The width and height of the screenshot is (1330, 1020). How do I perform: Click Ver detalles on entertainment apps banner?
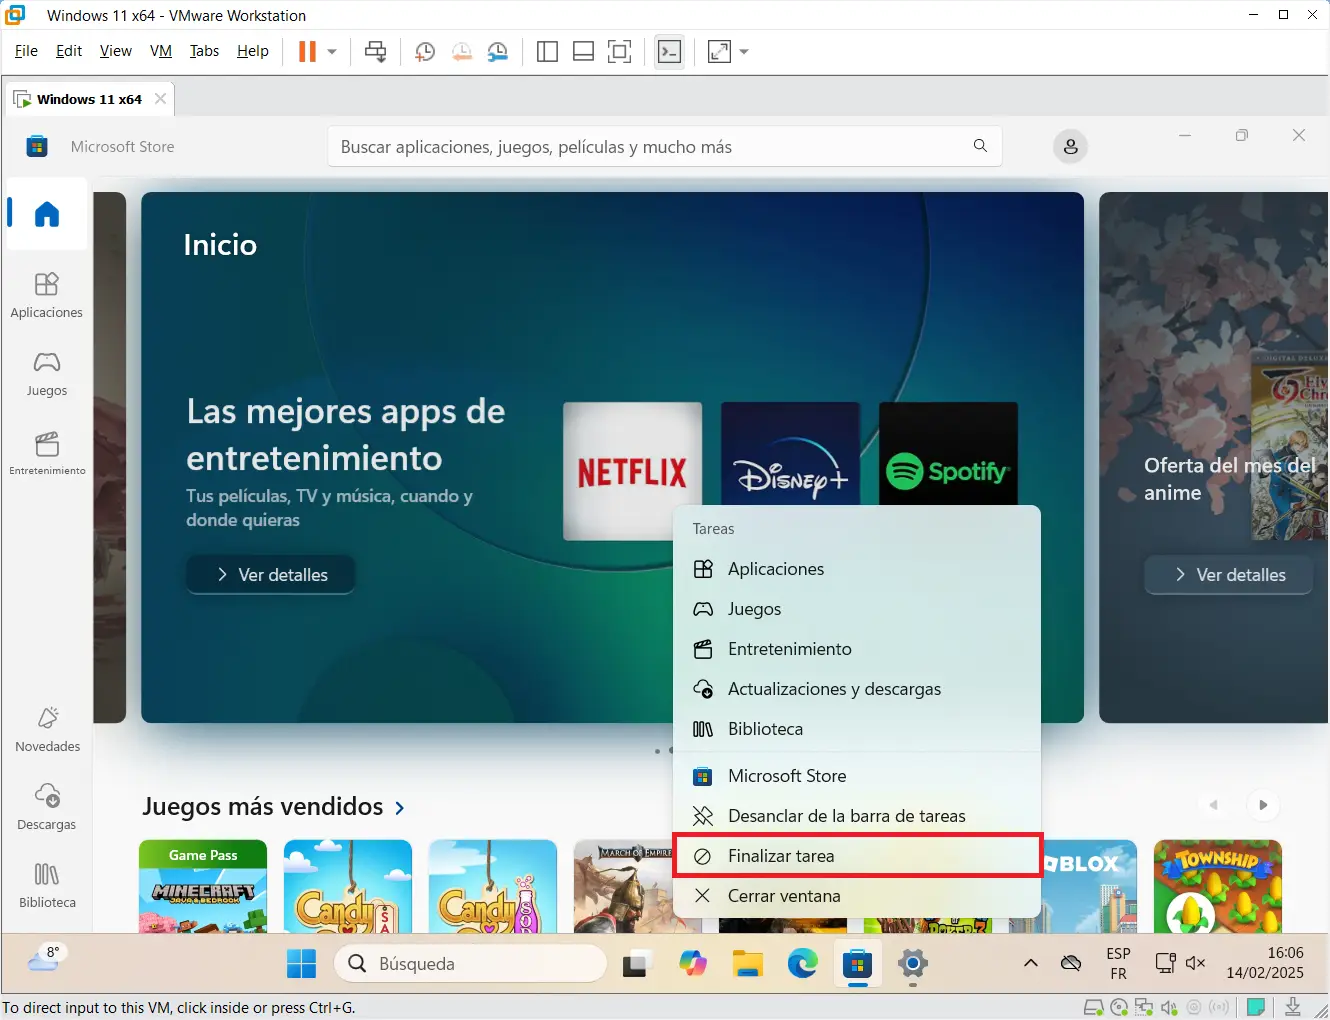coord(271,575)
